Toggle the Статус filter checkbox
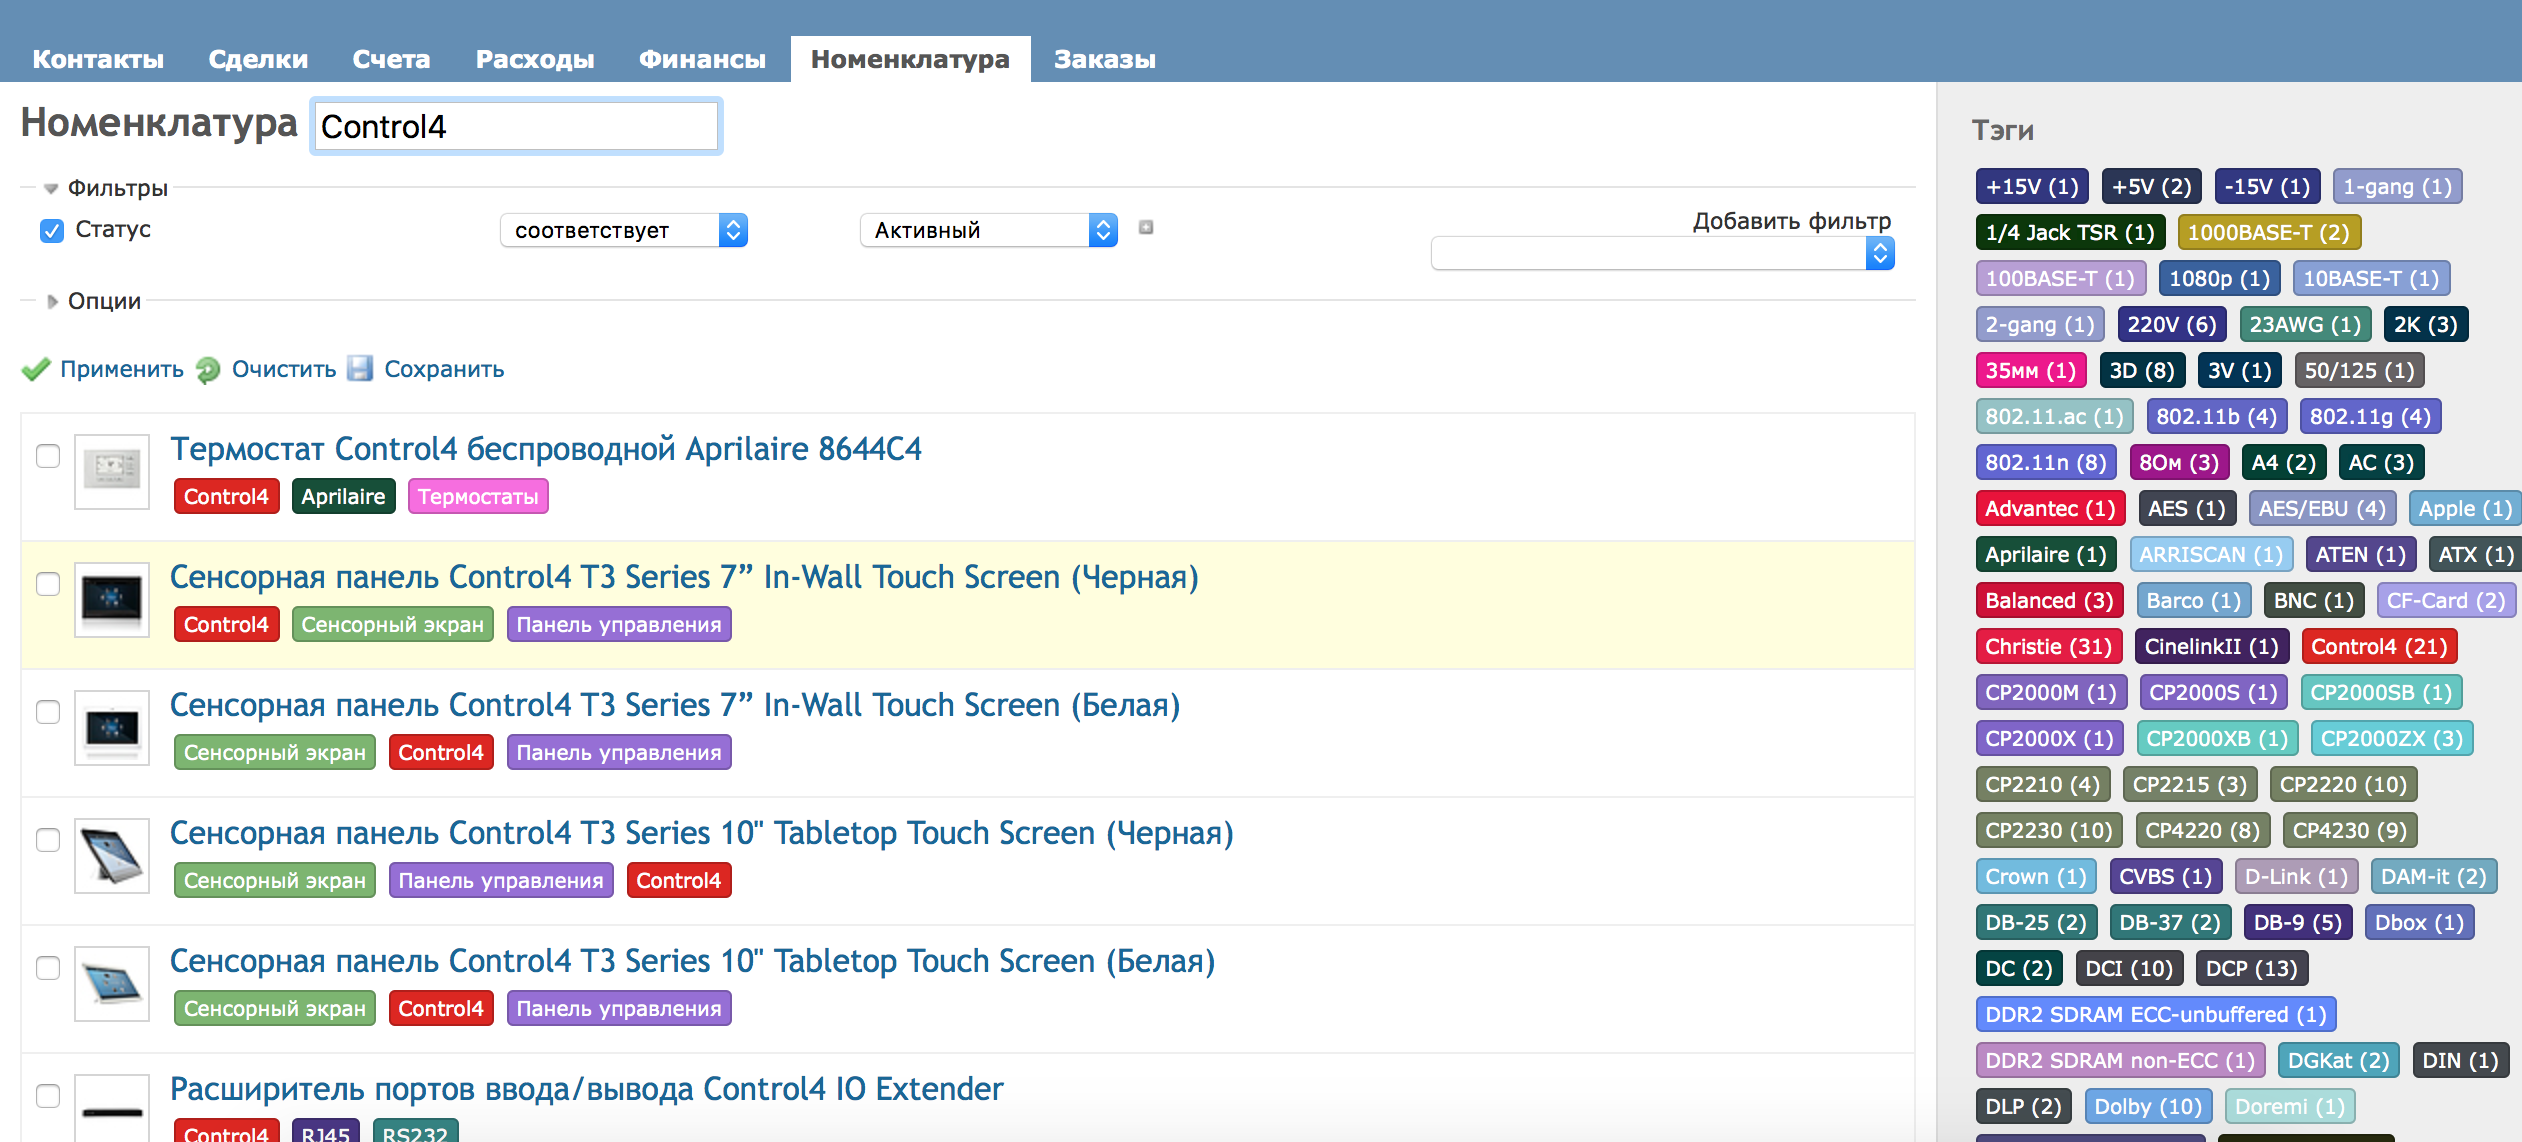 point(52,230)
